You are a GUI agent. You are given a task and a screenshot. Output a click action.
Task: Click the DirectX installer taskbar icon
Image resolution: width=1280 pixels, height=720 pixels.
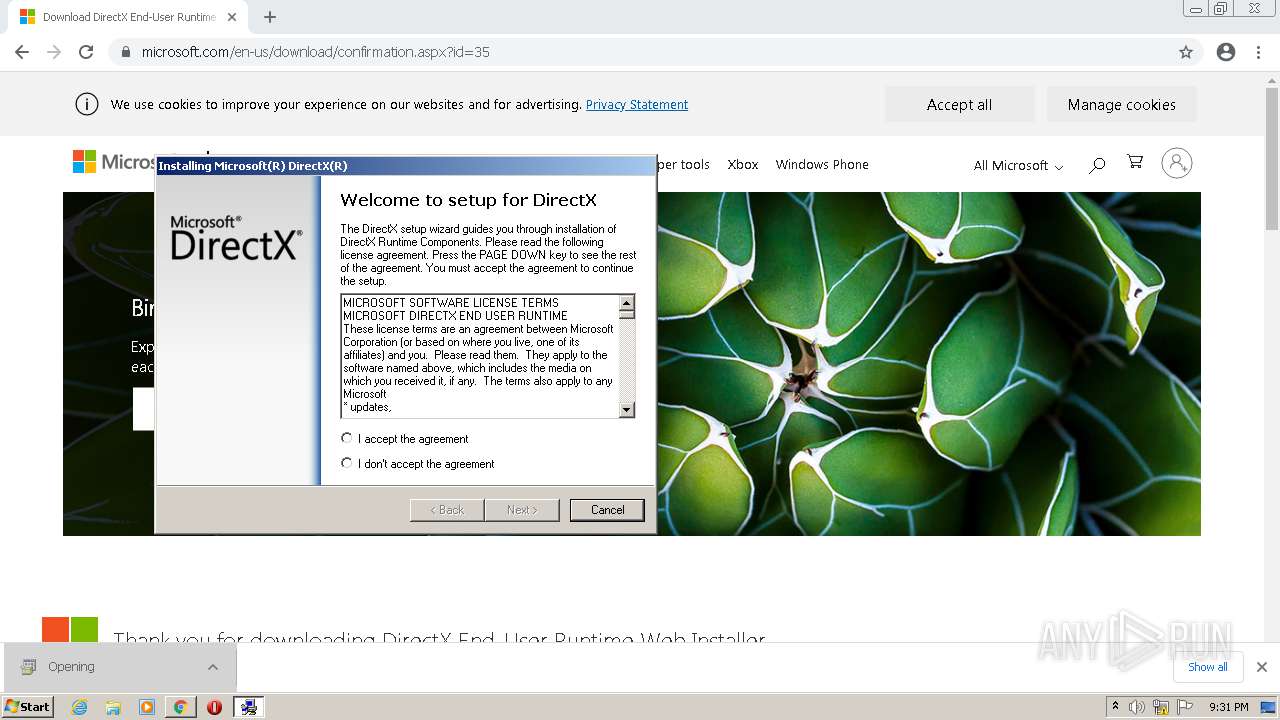coord(248,707)
